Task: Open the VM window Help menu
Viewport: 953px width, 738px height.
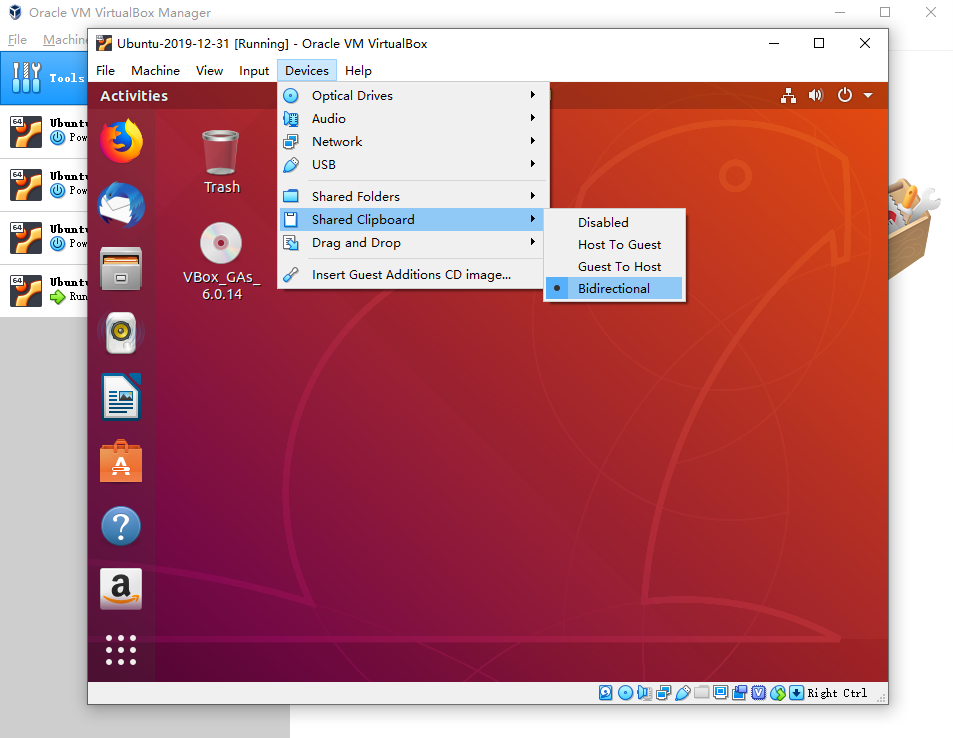Action: (358, 71)
